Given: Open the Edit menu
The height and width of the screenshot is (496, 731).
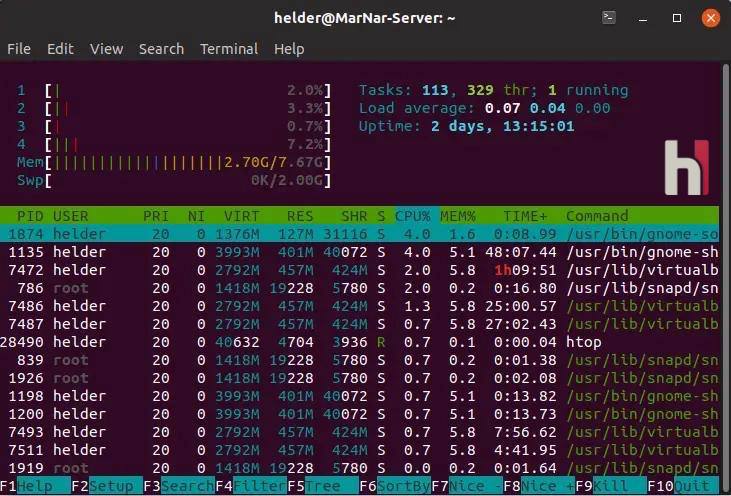Looking at the screenshot, I should point(60,49).
